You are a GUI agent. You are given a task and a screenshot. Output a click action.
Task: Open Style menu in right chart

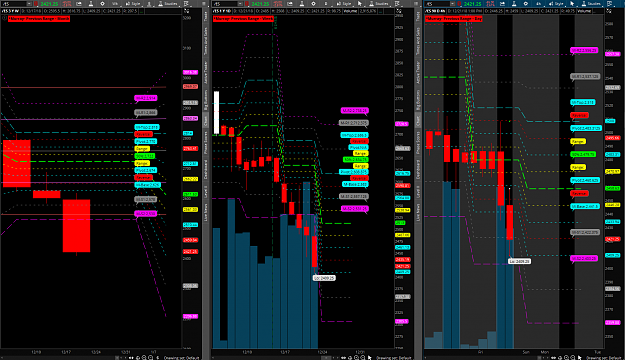click(556, 4)
